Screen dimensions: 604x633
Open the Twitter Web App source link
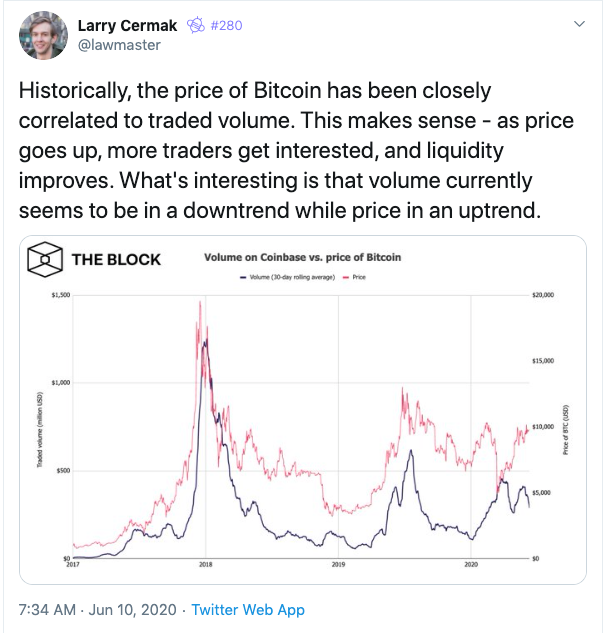[248, 610]
